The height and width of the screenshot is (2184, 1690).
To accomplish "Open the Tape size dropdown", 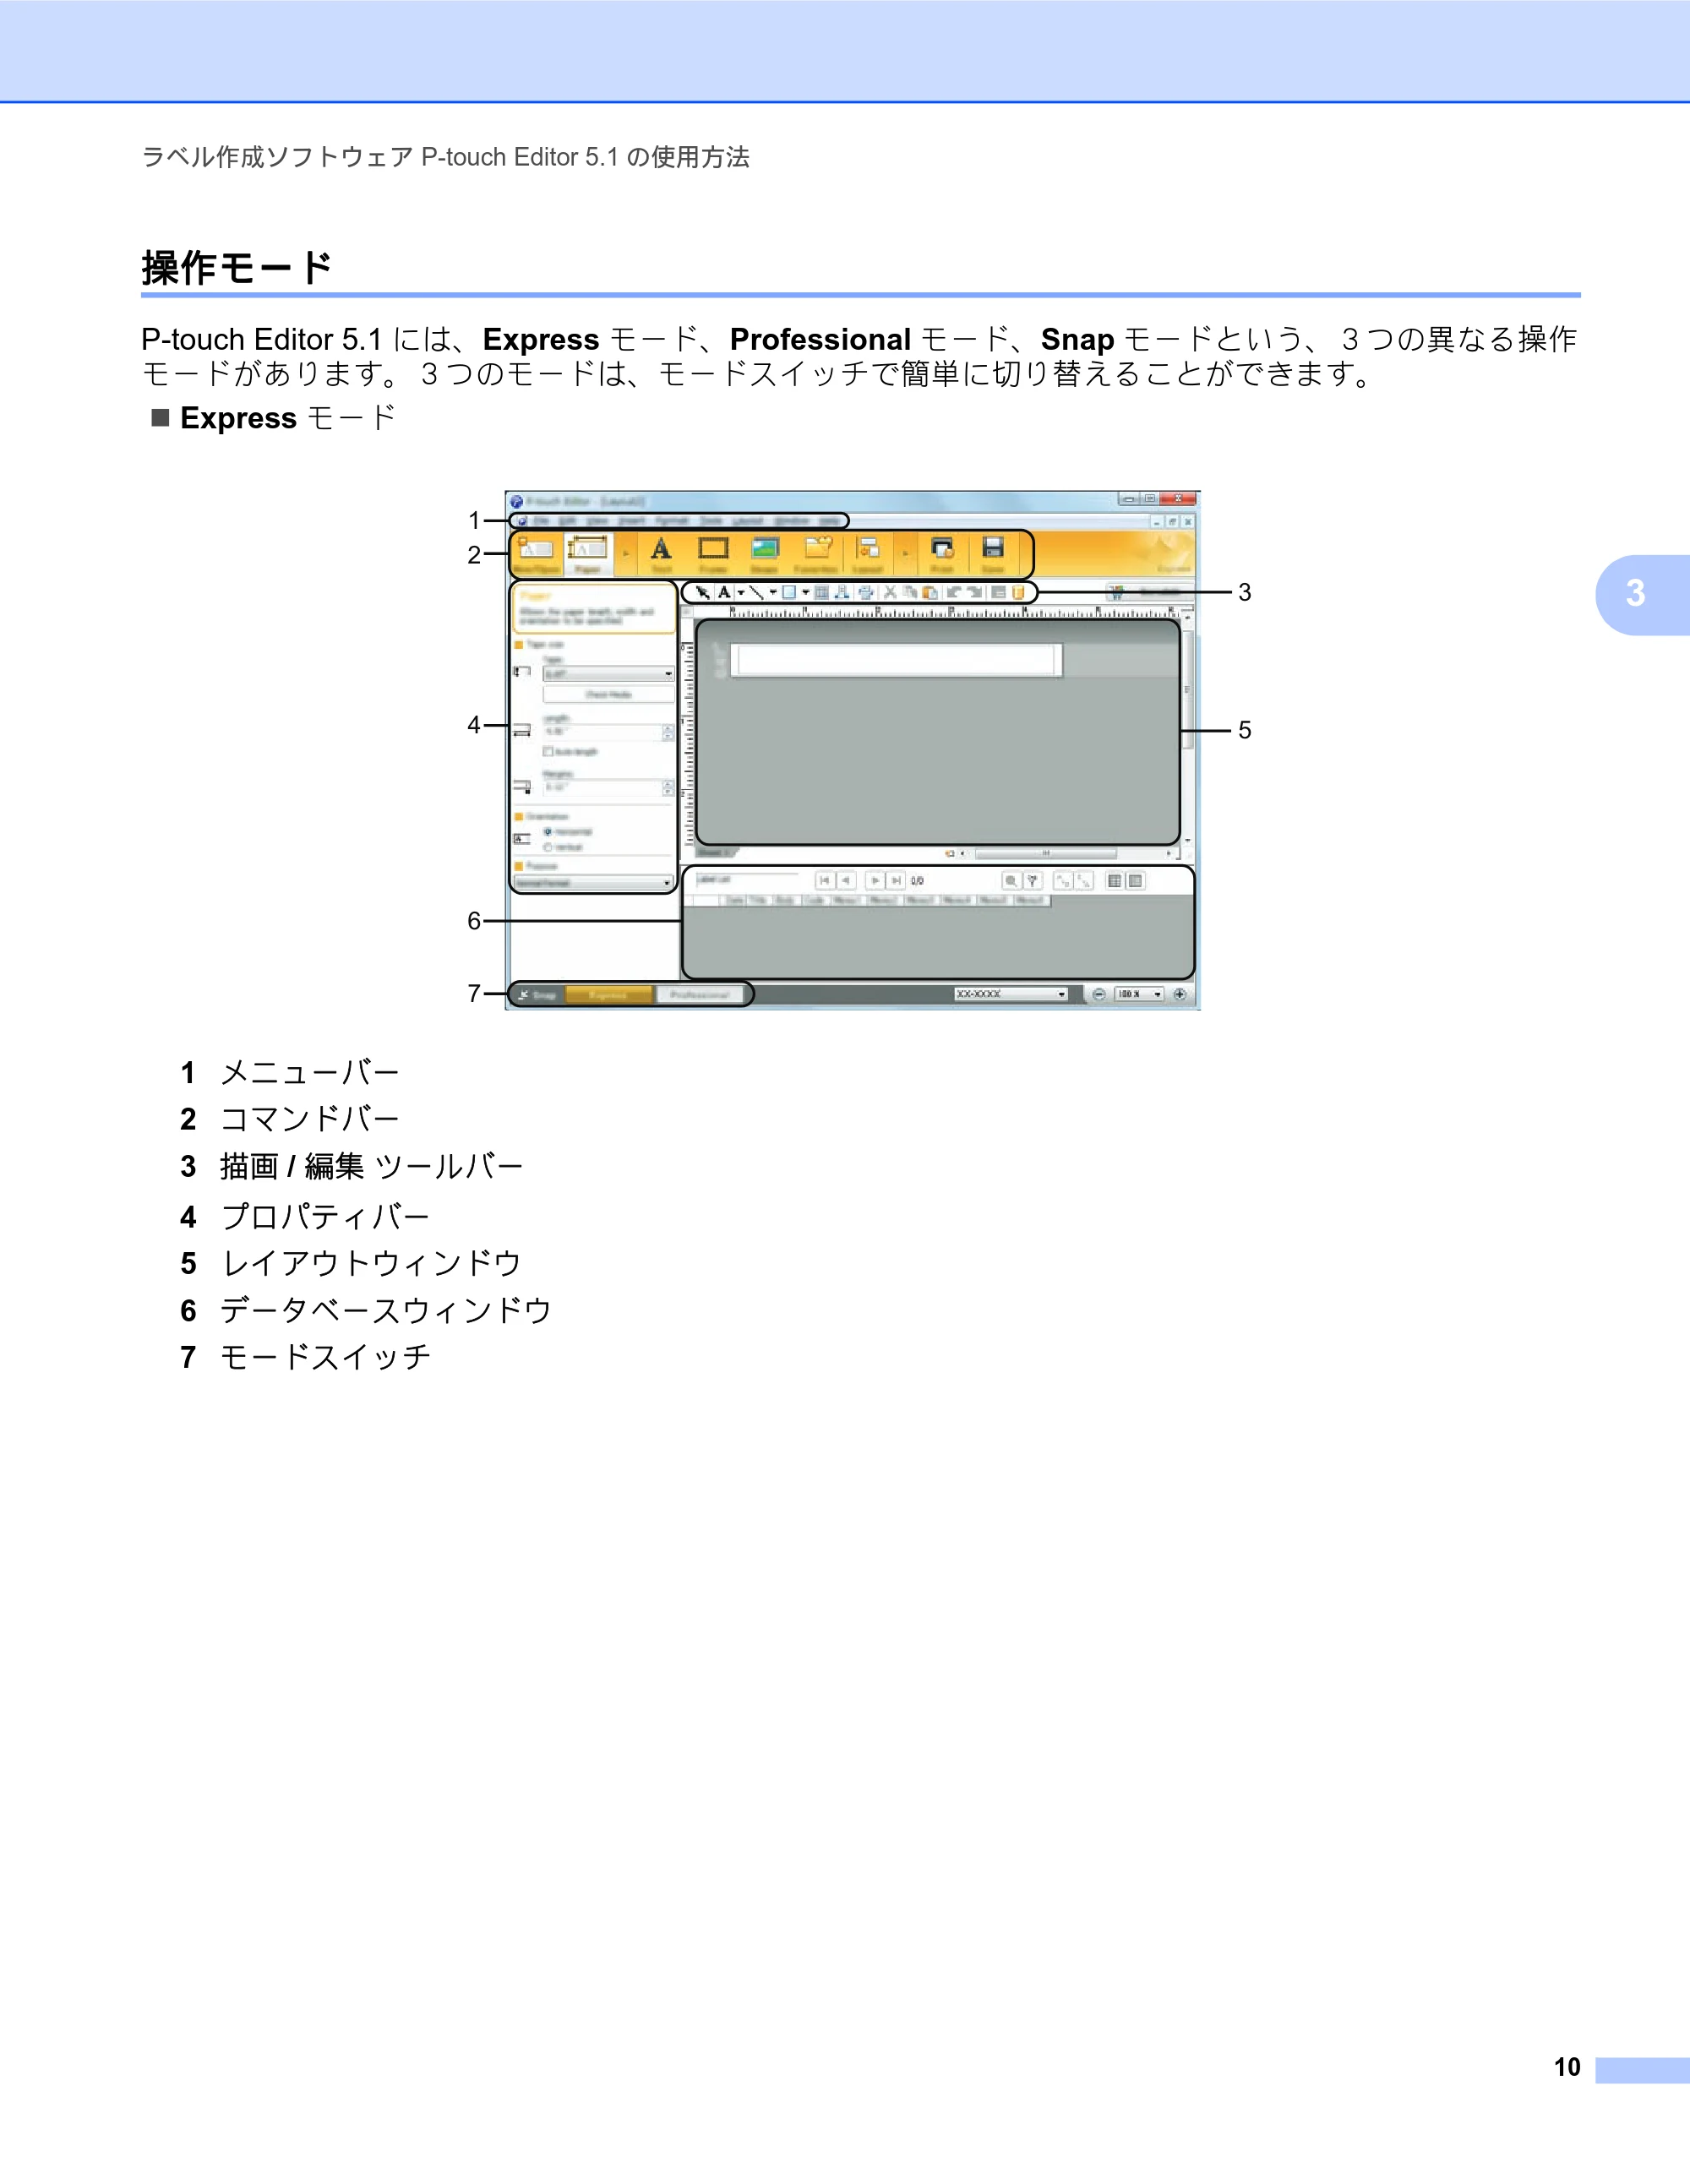I will [x=608, y=674].
